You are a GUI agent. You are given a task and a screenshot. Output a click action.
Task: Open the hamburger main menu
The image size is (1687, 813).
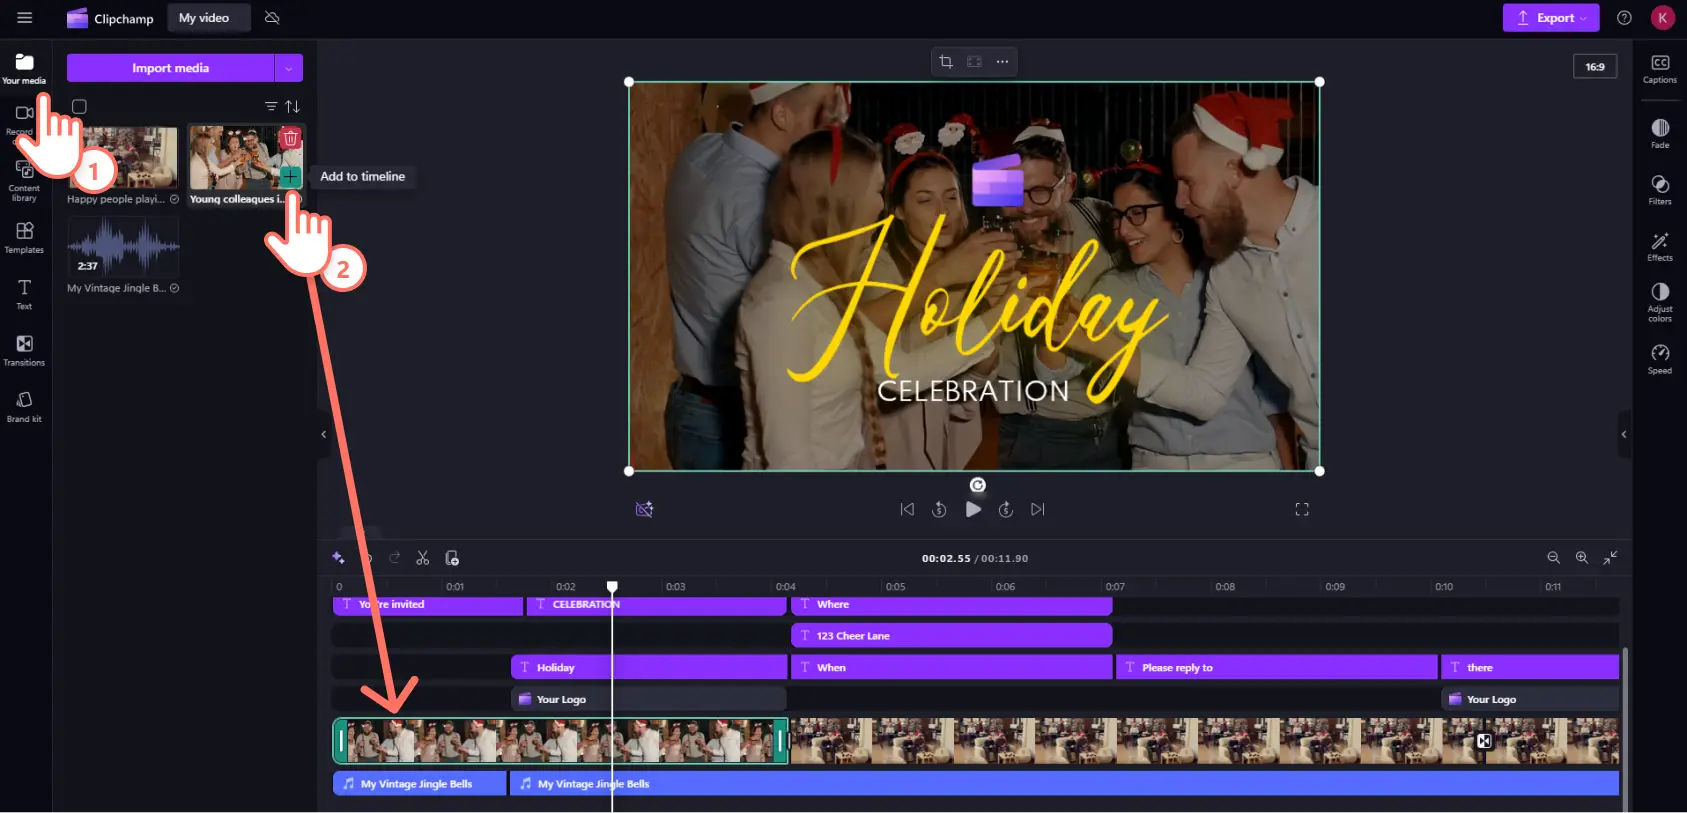(x=25, y=18)
